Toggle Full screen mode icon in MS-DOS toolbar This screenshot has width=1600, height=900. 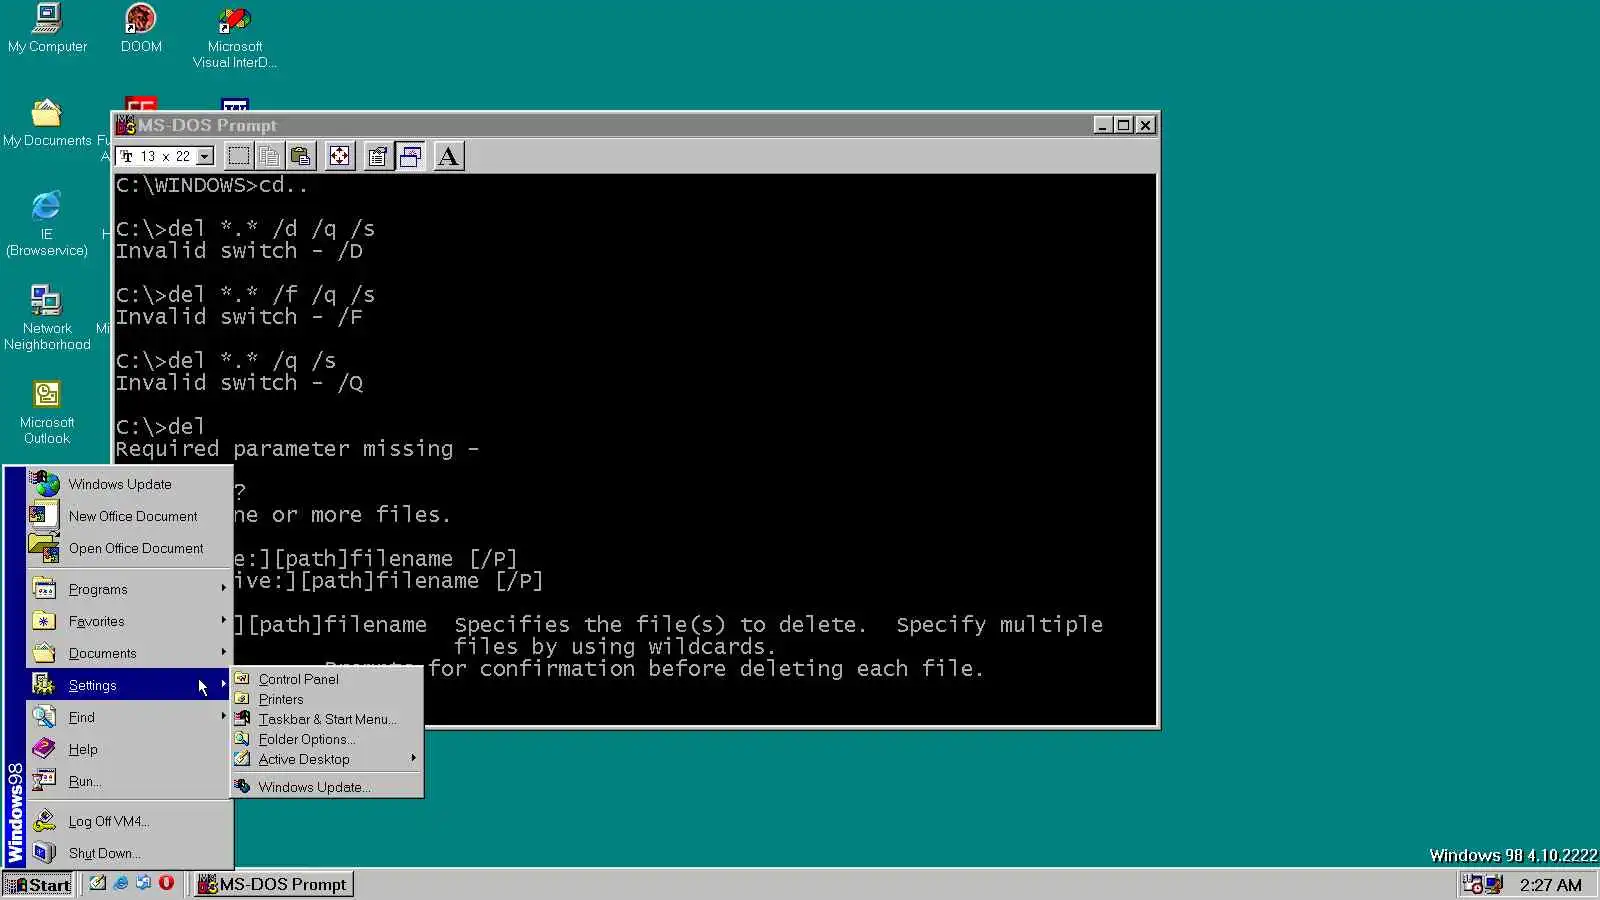340,156
